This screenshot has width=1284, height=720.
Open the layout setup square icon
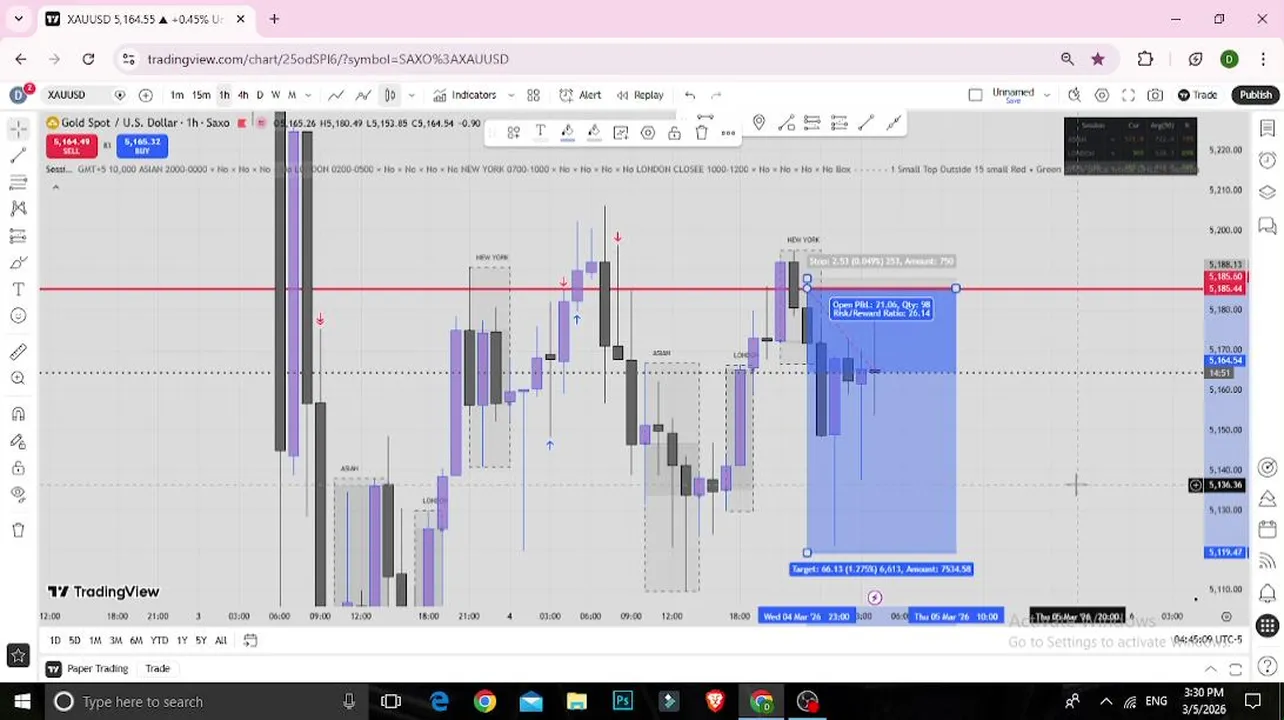pos(975,95)
